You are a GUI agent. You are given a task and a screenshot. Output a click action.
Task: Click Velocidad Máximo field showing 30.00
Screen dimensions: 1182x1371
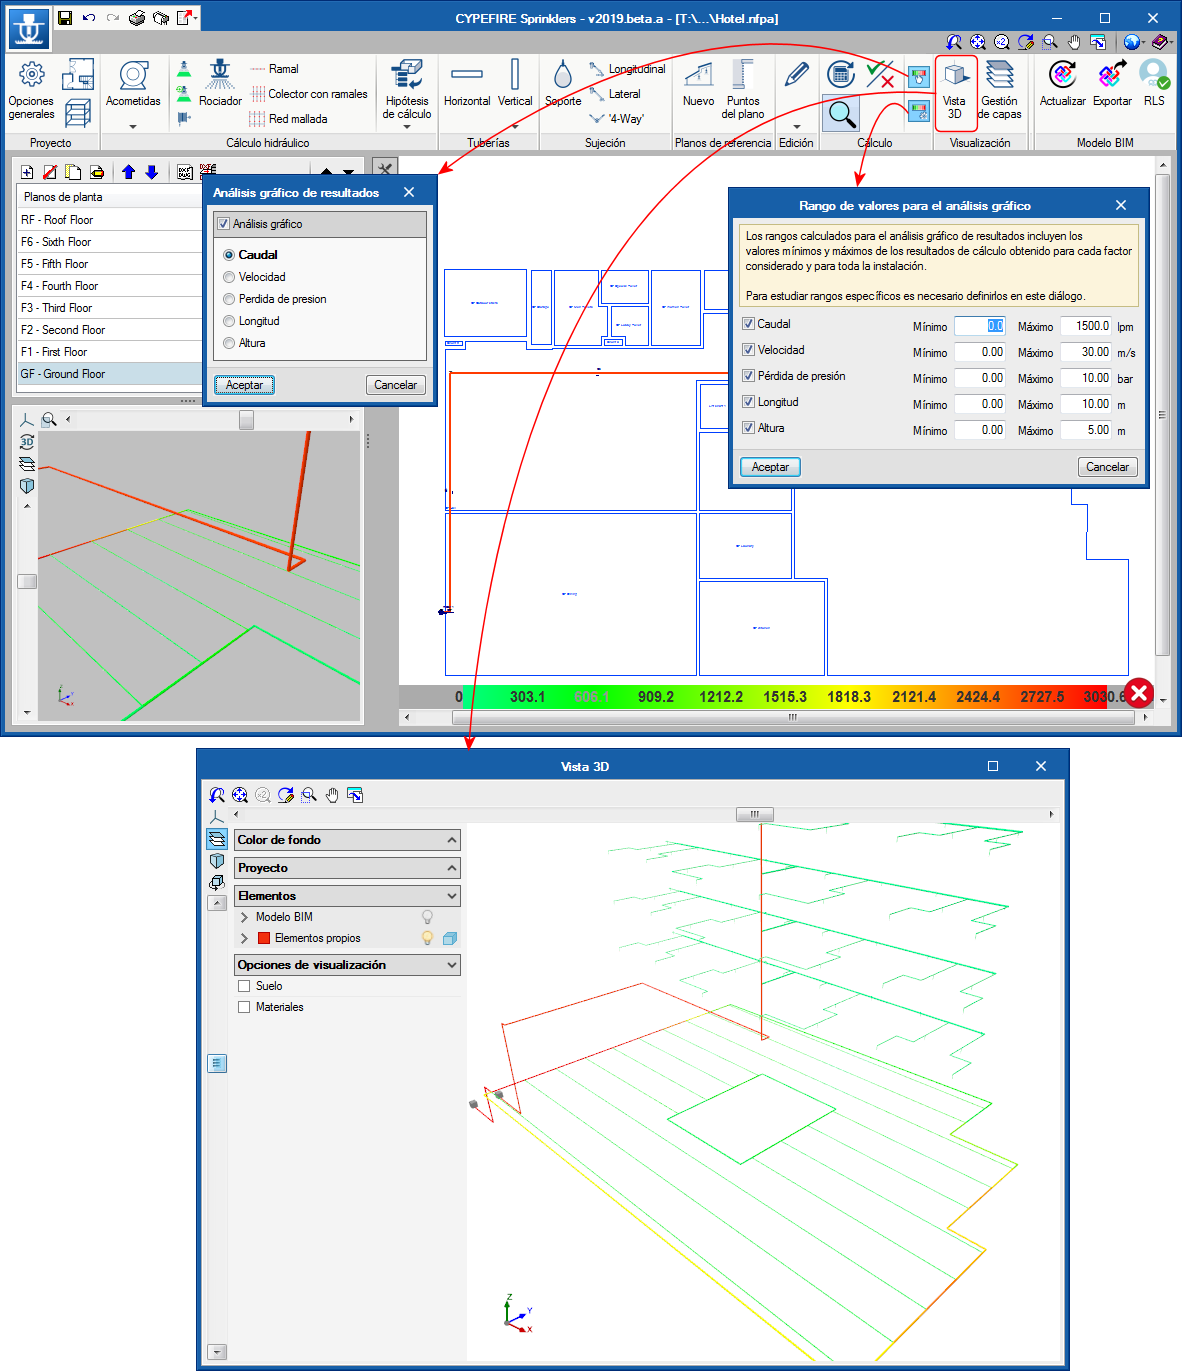tap(1085, 352)
